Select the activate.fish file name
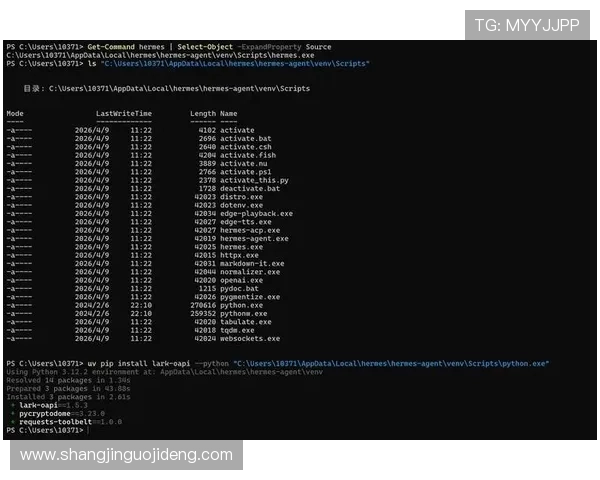Screen dimensions: 600x480 [248, 155]
